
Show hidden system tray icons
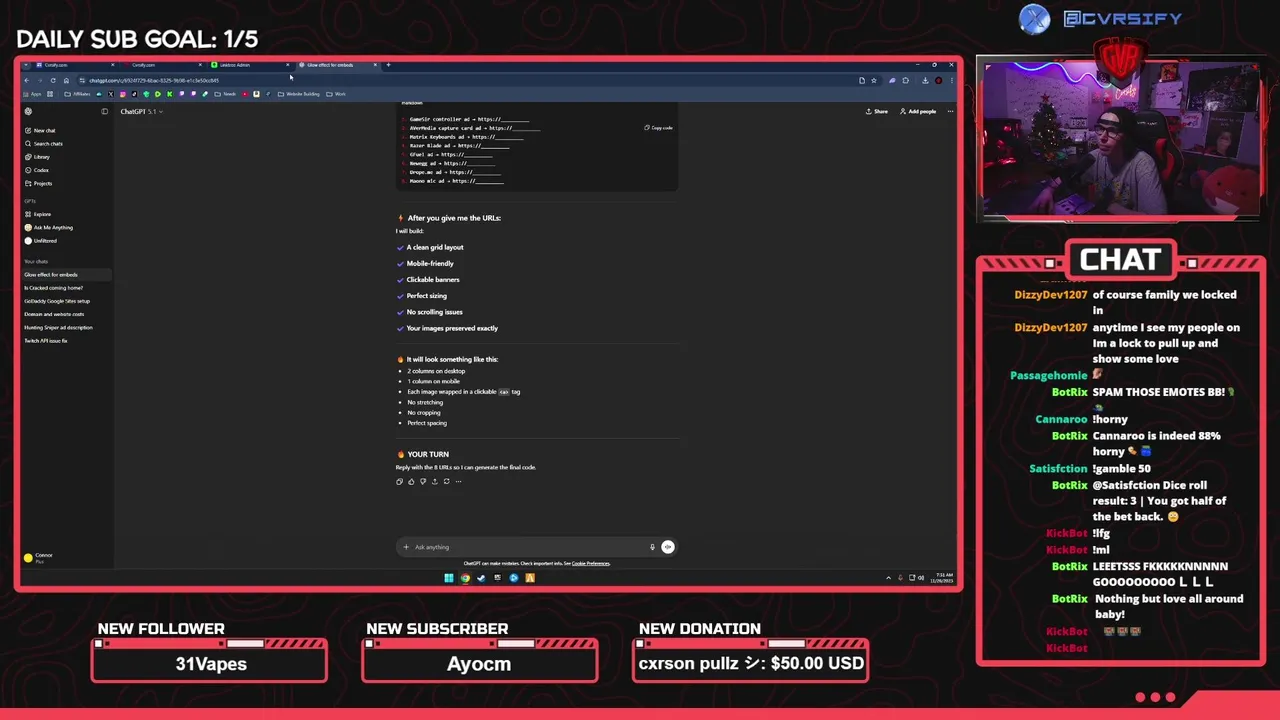tap(888, 578)
